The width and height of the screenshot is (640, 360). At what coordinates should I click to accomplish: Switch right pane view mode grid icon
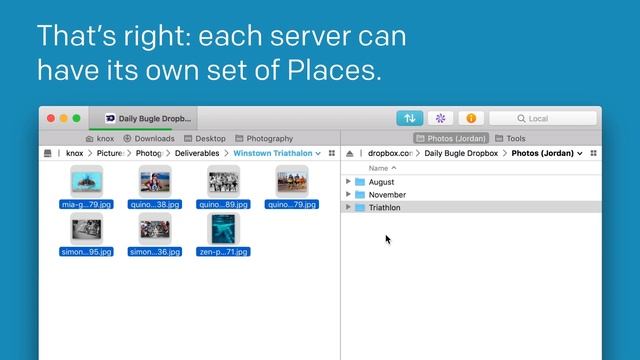[x=593, y=153]
